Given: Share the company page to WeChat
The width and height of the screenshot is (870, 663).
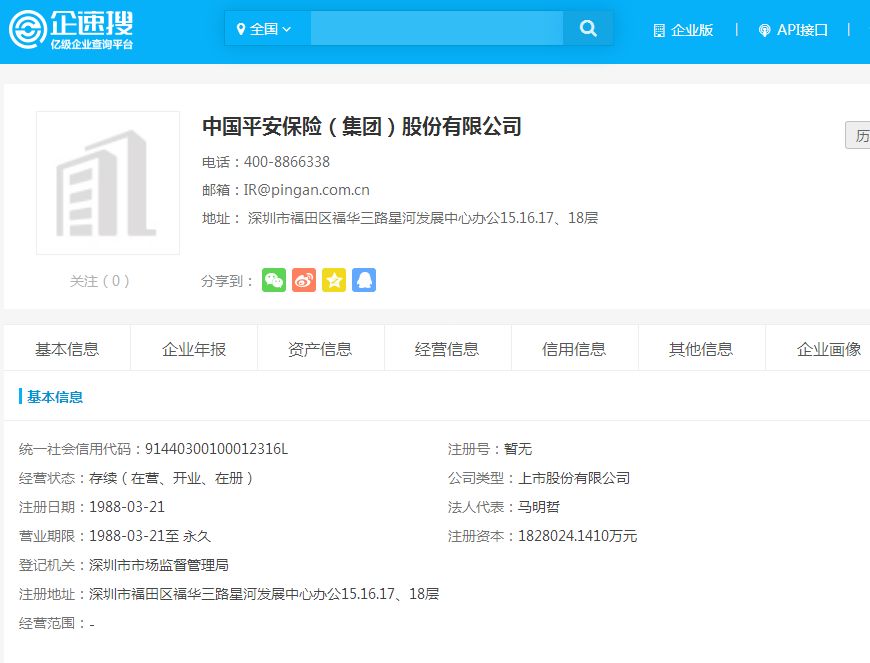Looking at the screenshot, I should (x=273, y=281).
